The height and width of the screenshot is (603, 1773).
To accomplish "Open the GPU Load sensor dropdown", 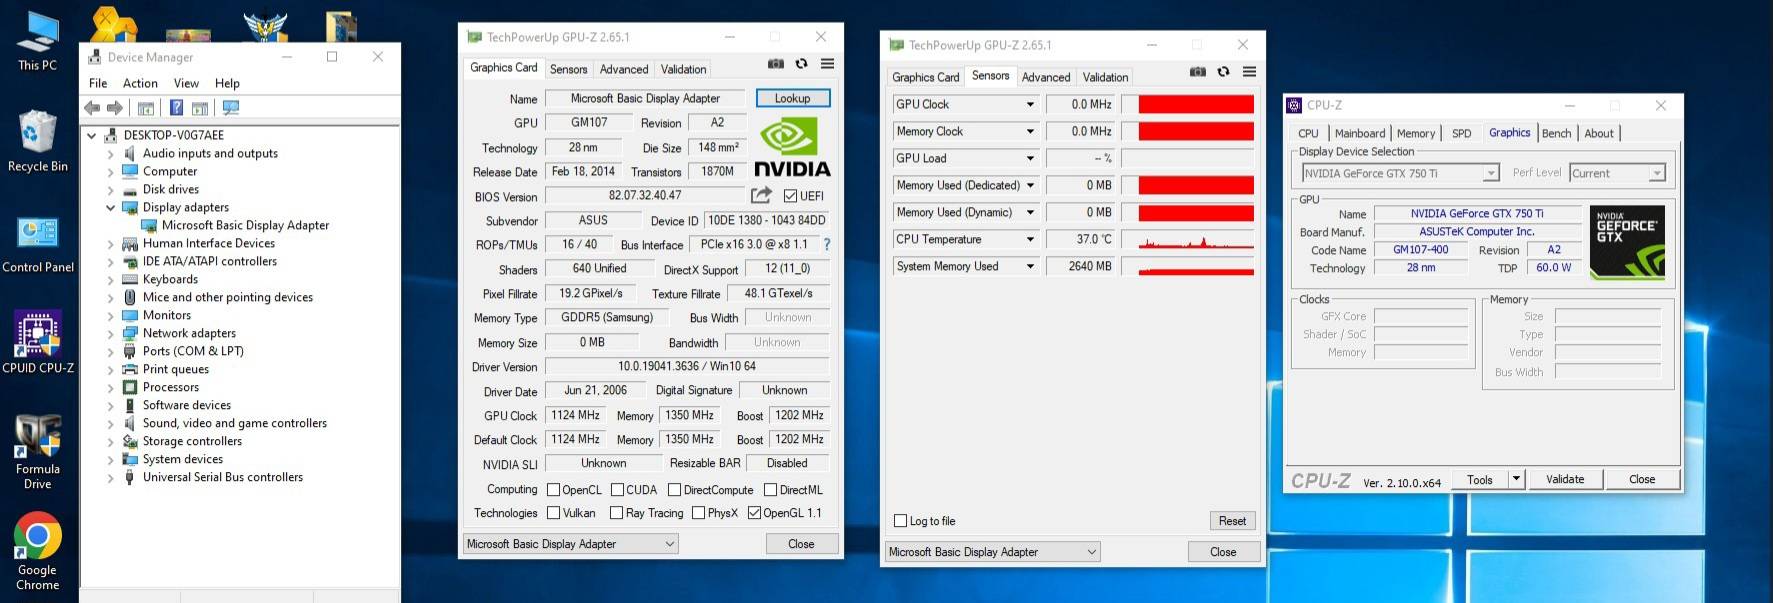I will pyautogui.click(x=1030, y=158).
